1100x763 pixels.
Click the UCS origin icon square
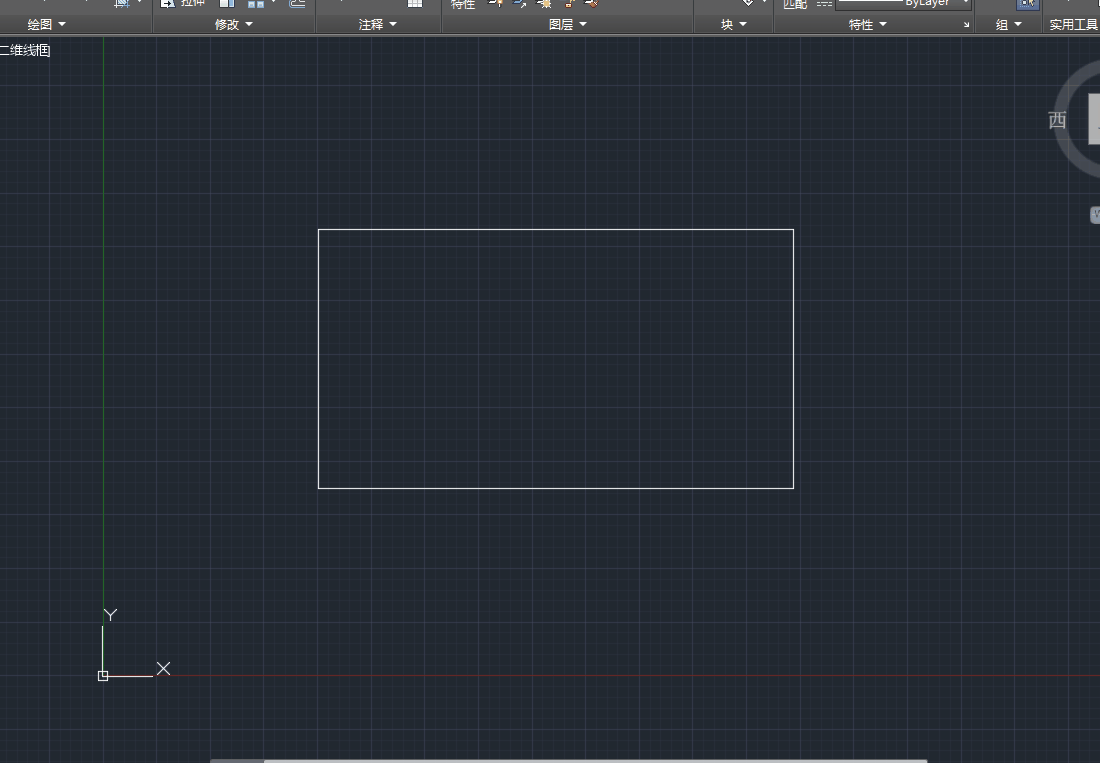point(103,676)
